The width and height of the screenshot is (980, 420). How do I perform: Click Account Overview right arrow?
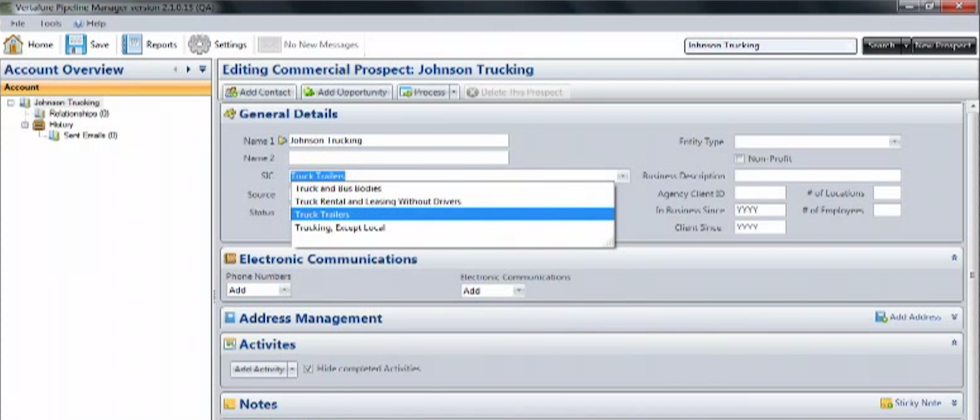tap(188, 69)
